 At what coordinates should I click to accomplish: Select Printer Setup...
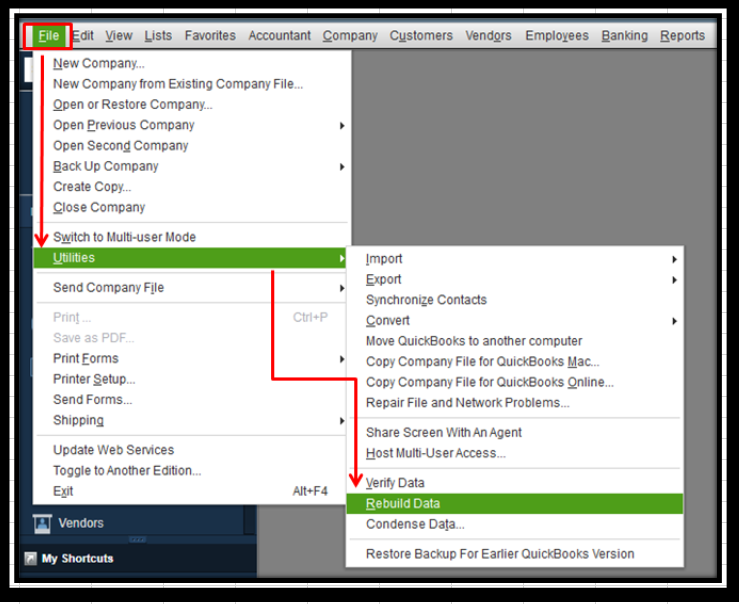[191, 379]
